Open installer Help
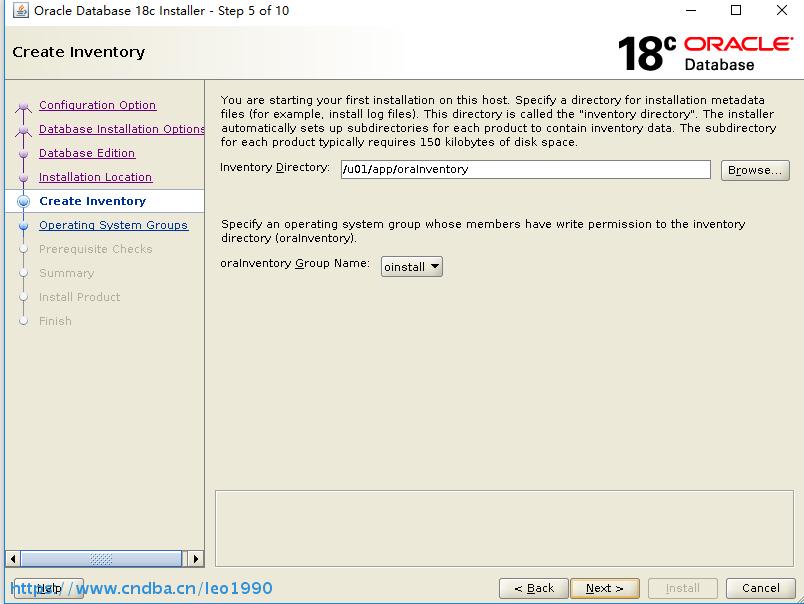This screenshot has height=604, width=804. point(49,589)
